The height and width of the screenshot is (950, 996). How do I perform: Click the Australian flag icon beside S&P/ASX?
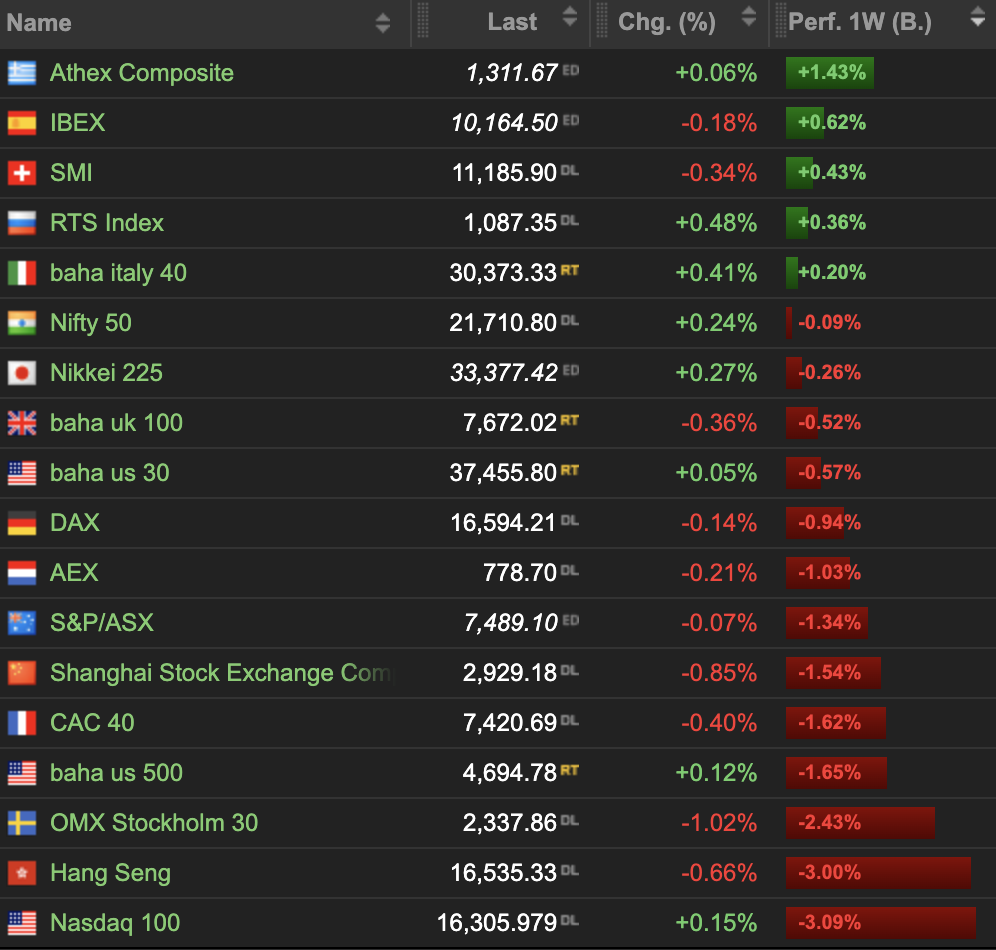tap(22, 623)
